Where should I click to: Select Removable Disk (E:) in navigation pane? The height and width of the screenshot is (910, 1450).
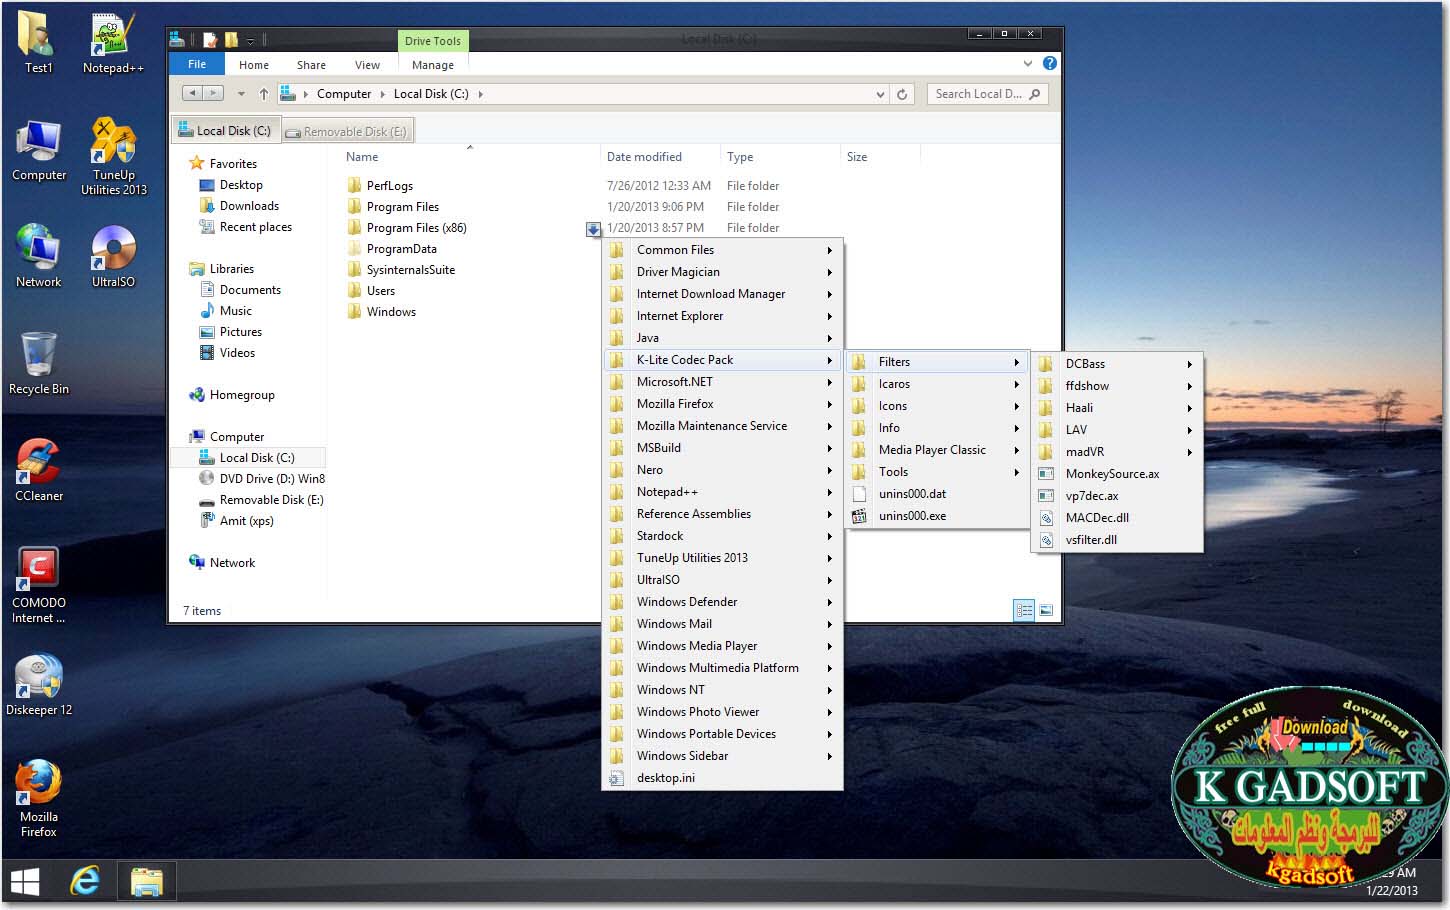pyautogui.click(x=261, y=500)
